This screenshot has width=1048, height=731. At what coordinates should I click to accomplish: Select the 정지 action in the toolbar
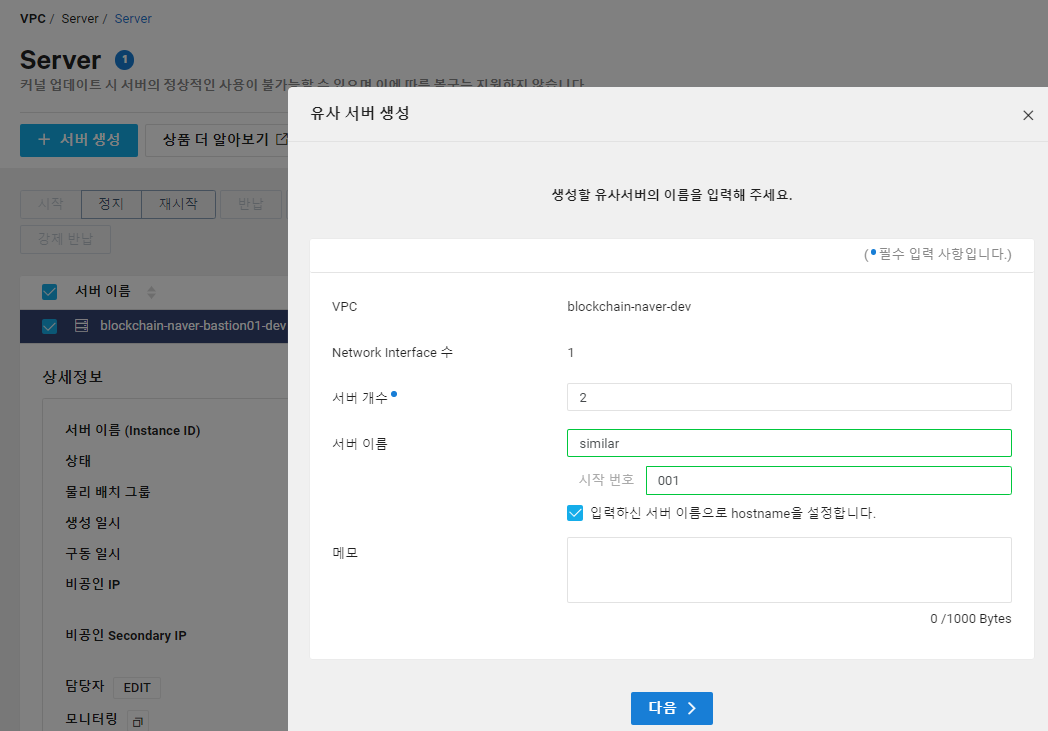tap(111, 204)
